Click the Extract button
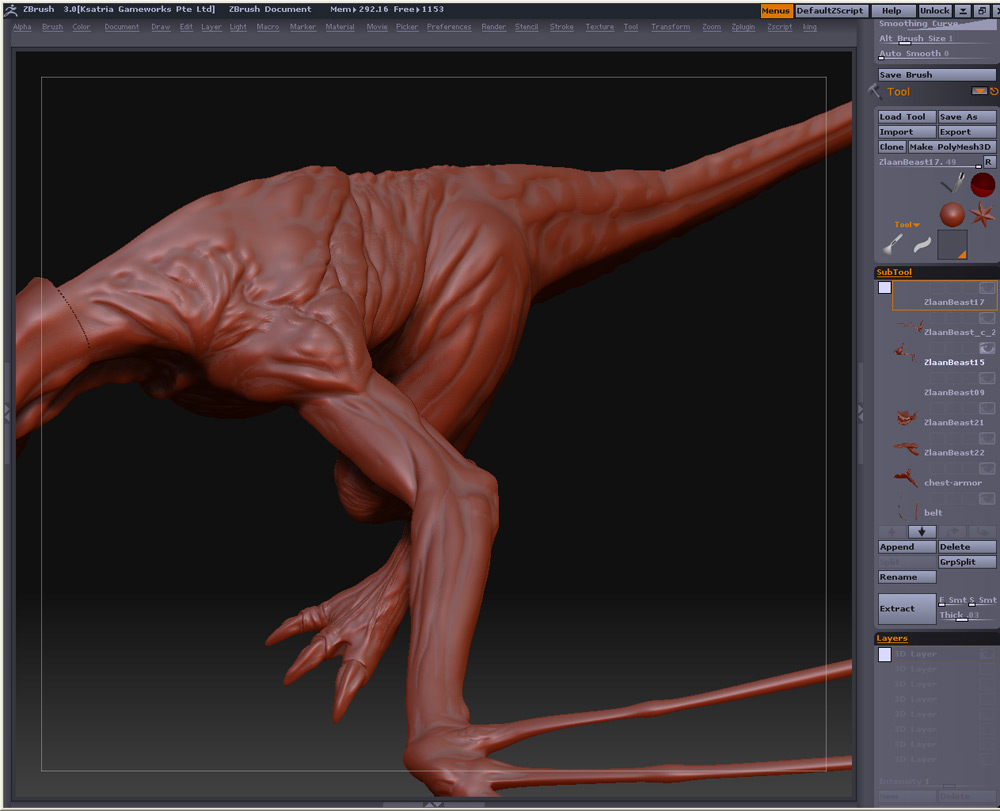Screen dimensions: 1000x811 [x=906, y=608]
